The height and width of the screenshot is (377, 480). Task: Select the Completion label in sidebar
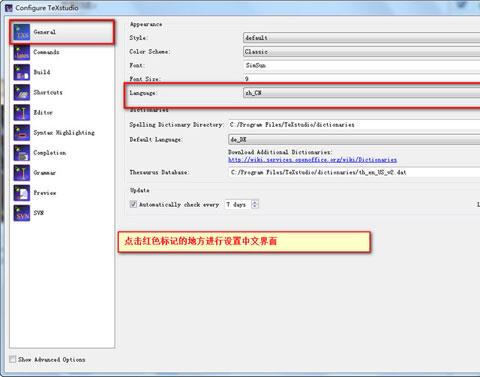click(50, 153)
